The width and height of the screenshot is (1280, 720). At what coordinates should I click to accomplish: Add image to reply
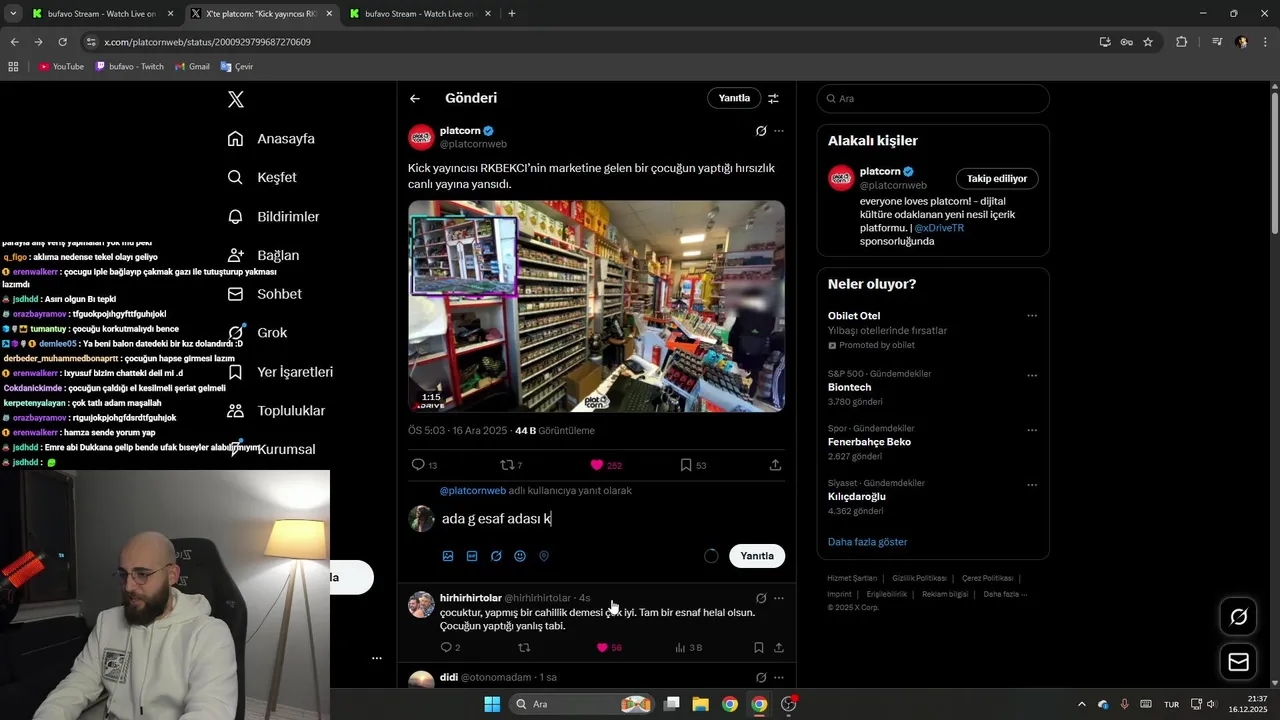(448, 556)
